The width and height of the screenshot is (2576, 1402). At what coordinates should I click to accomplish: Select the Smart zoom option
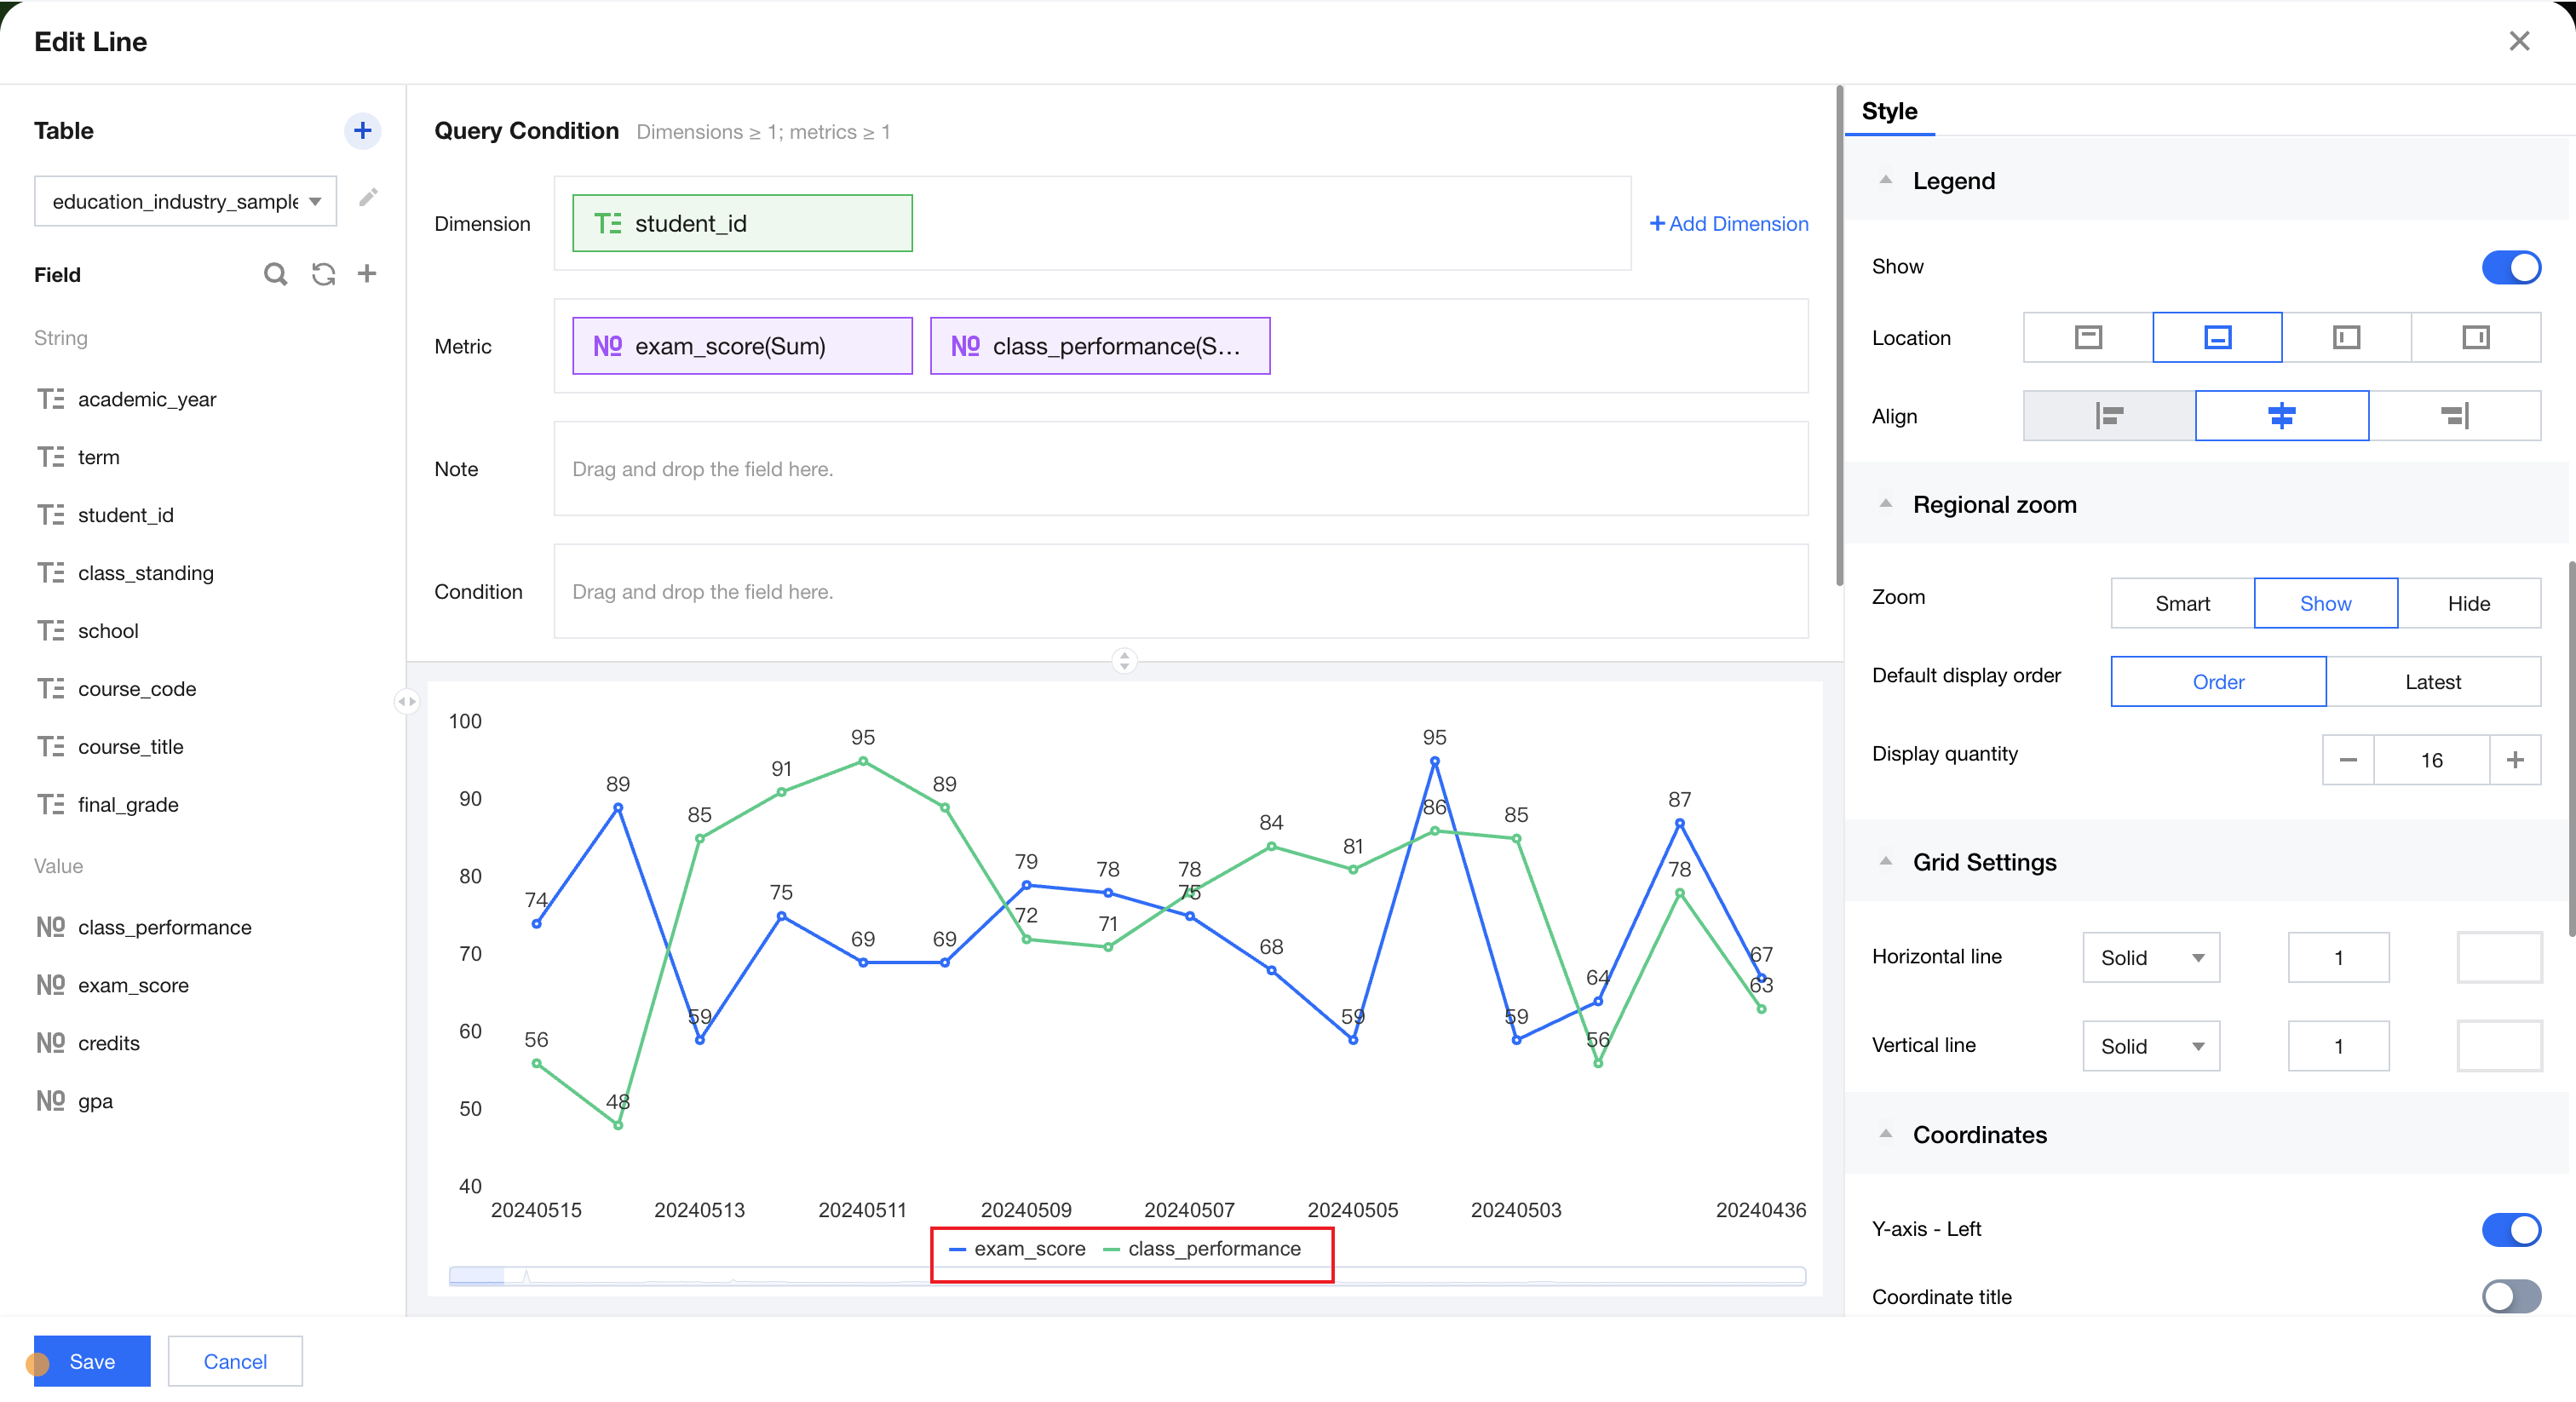click(2182, 603)
